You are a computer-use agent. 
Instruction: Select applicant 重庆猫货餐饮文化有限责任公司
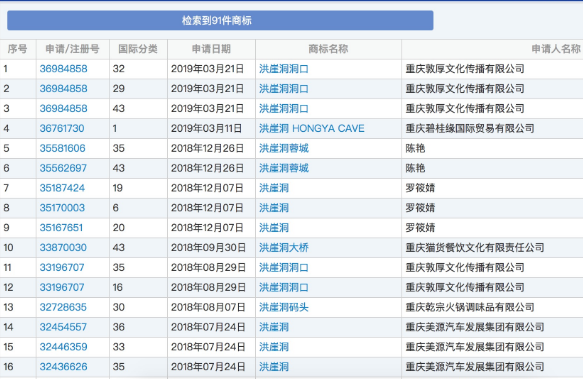(475, 248)
